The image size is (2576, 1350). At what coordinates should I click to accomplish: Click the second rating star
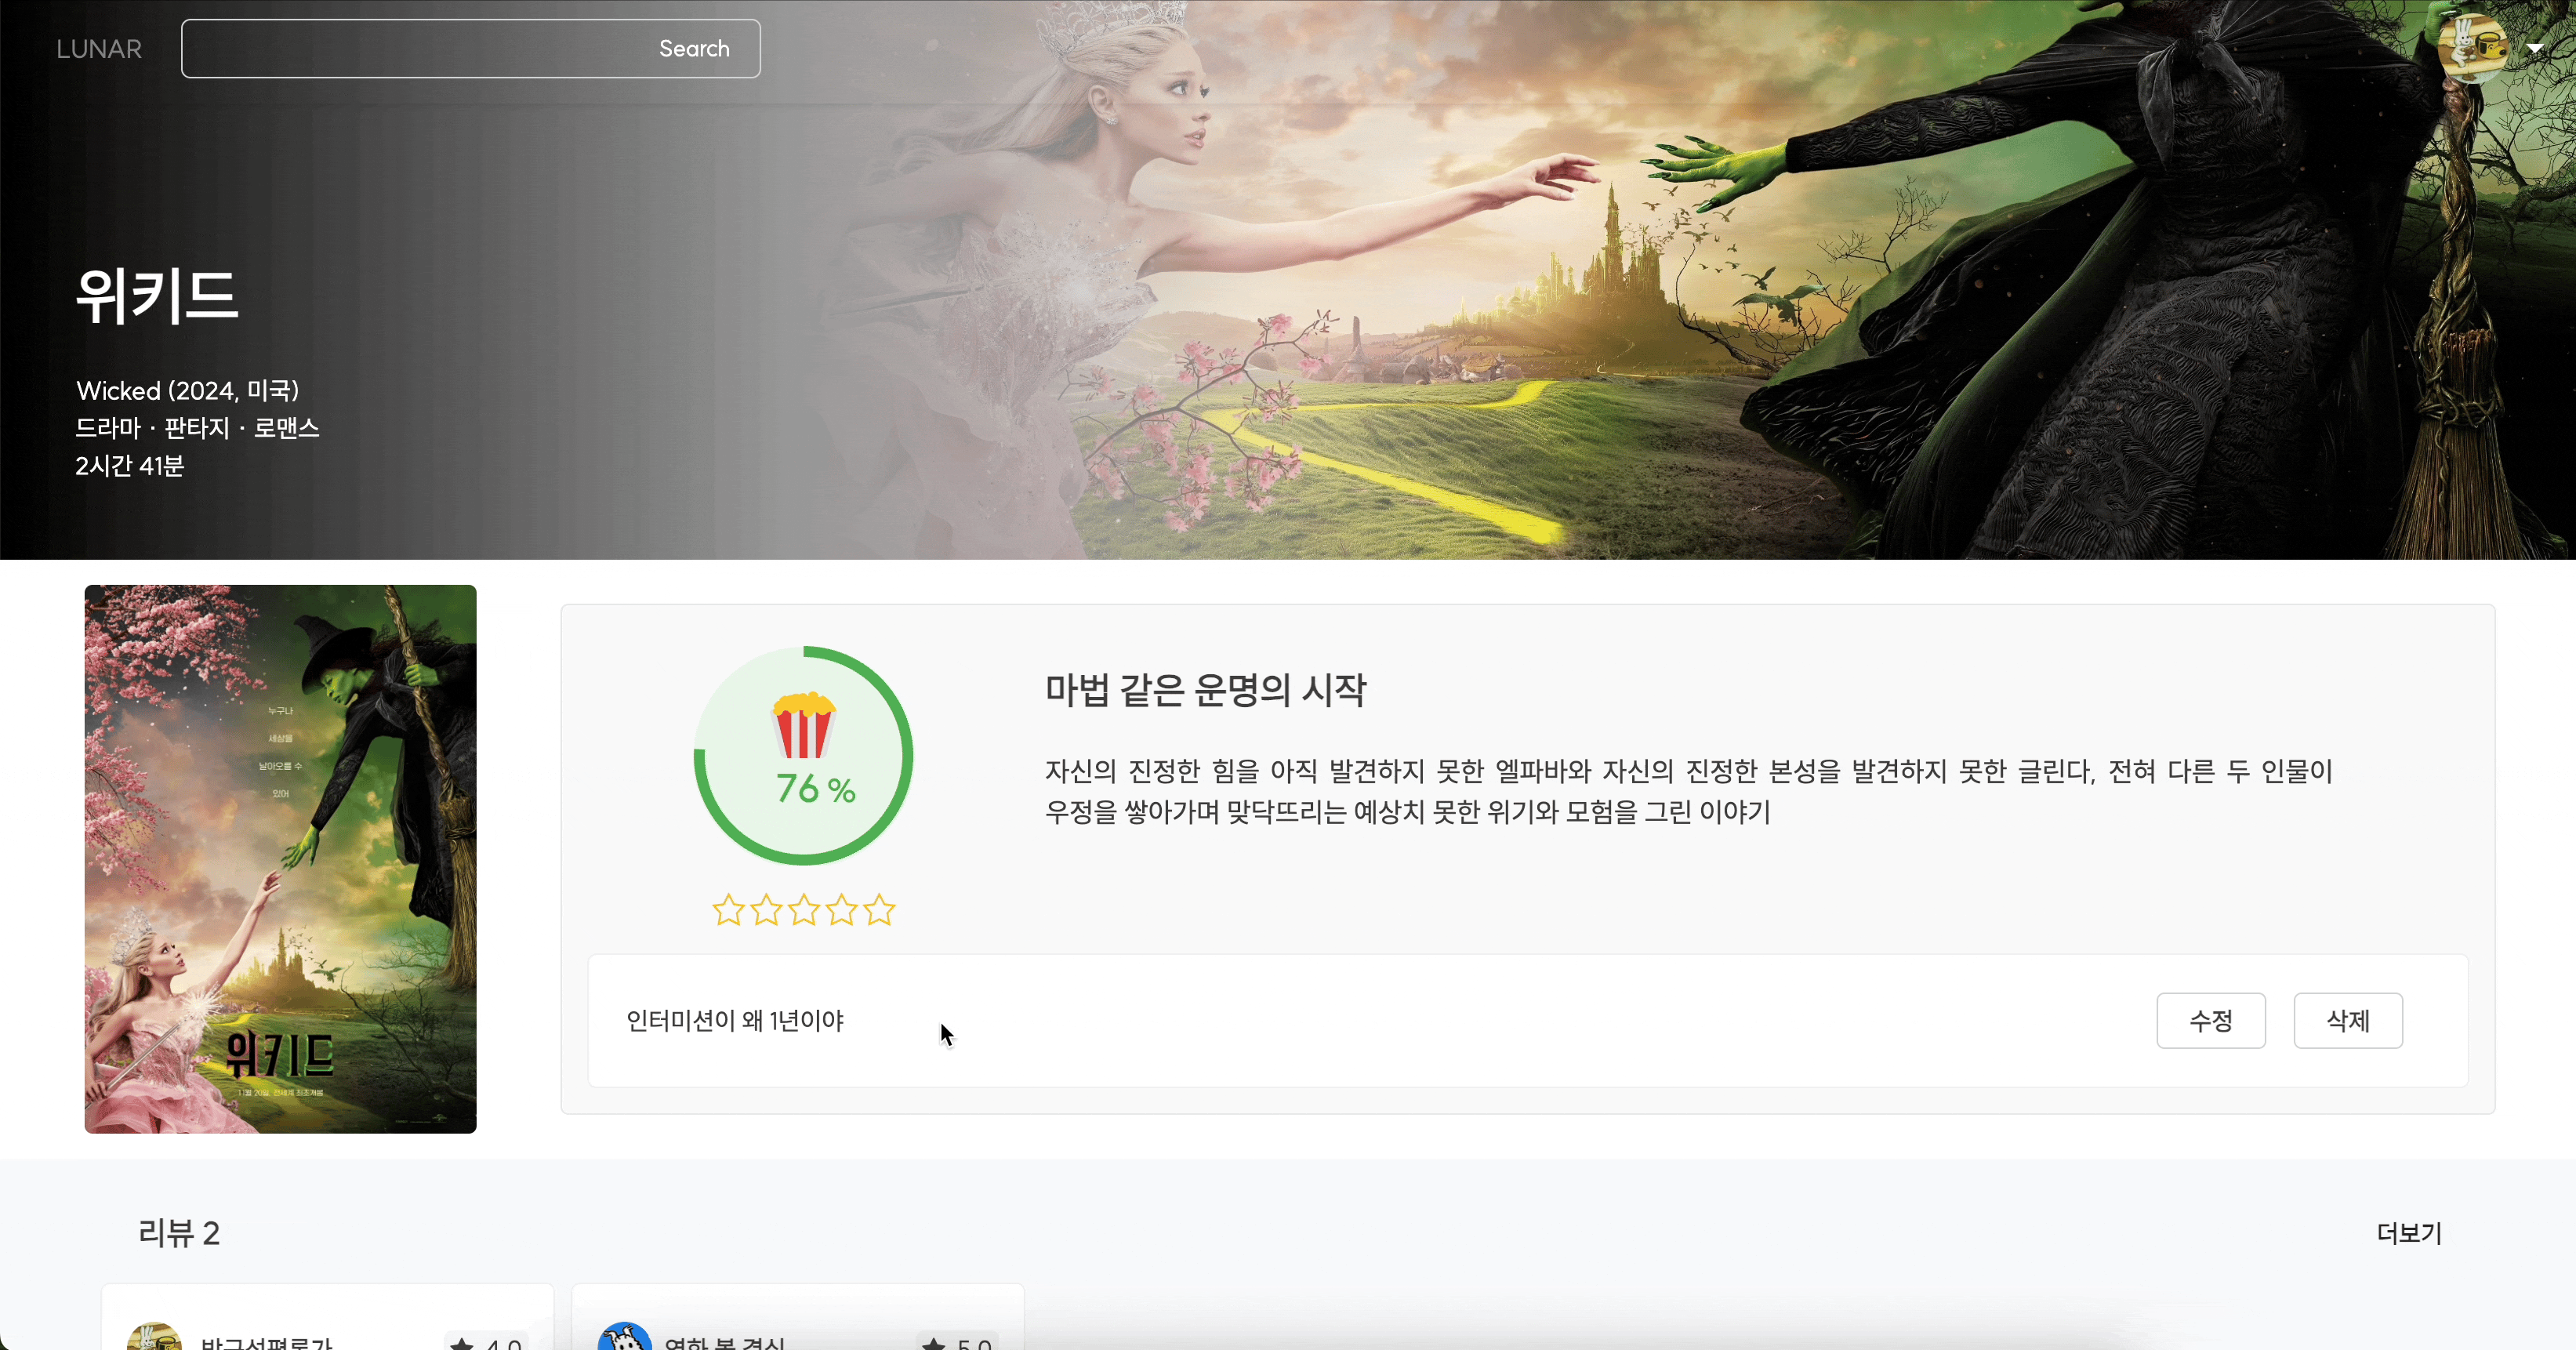point(766,910)
